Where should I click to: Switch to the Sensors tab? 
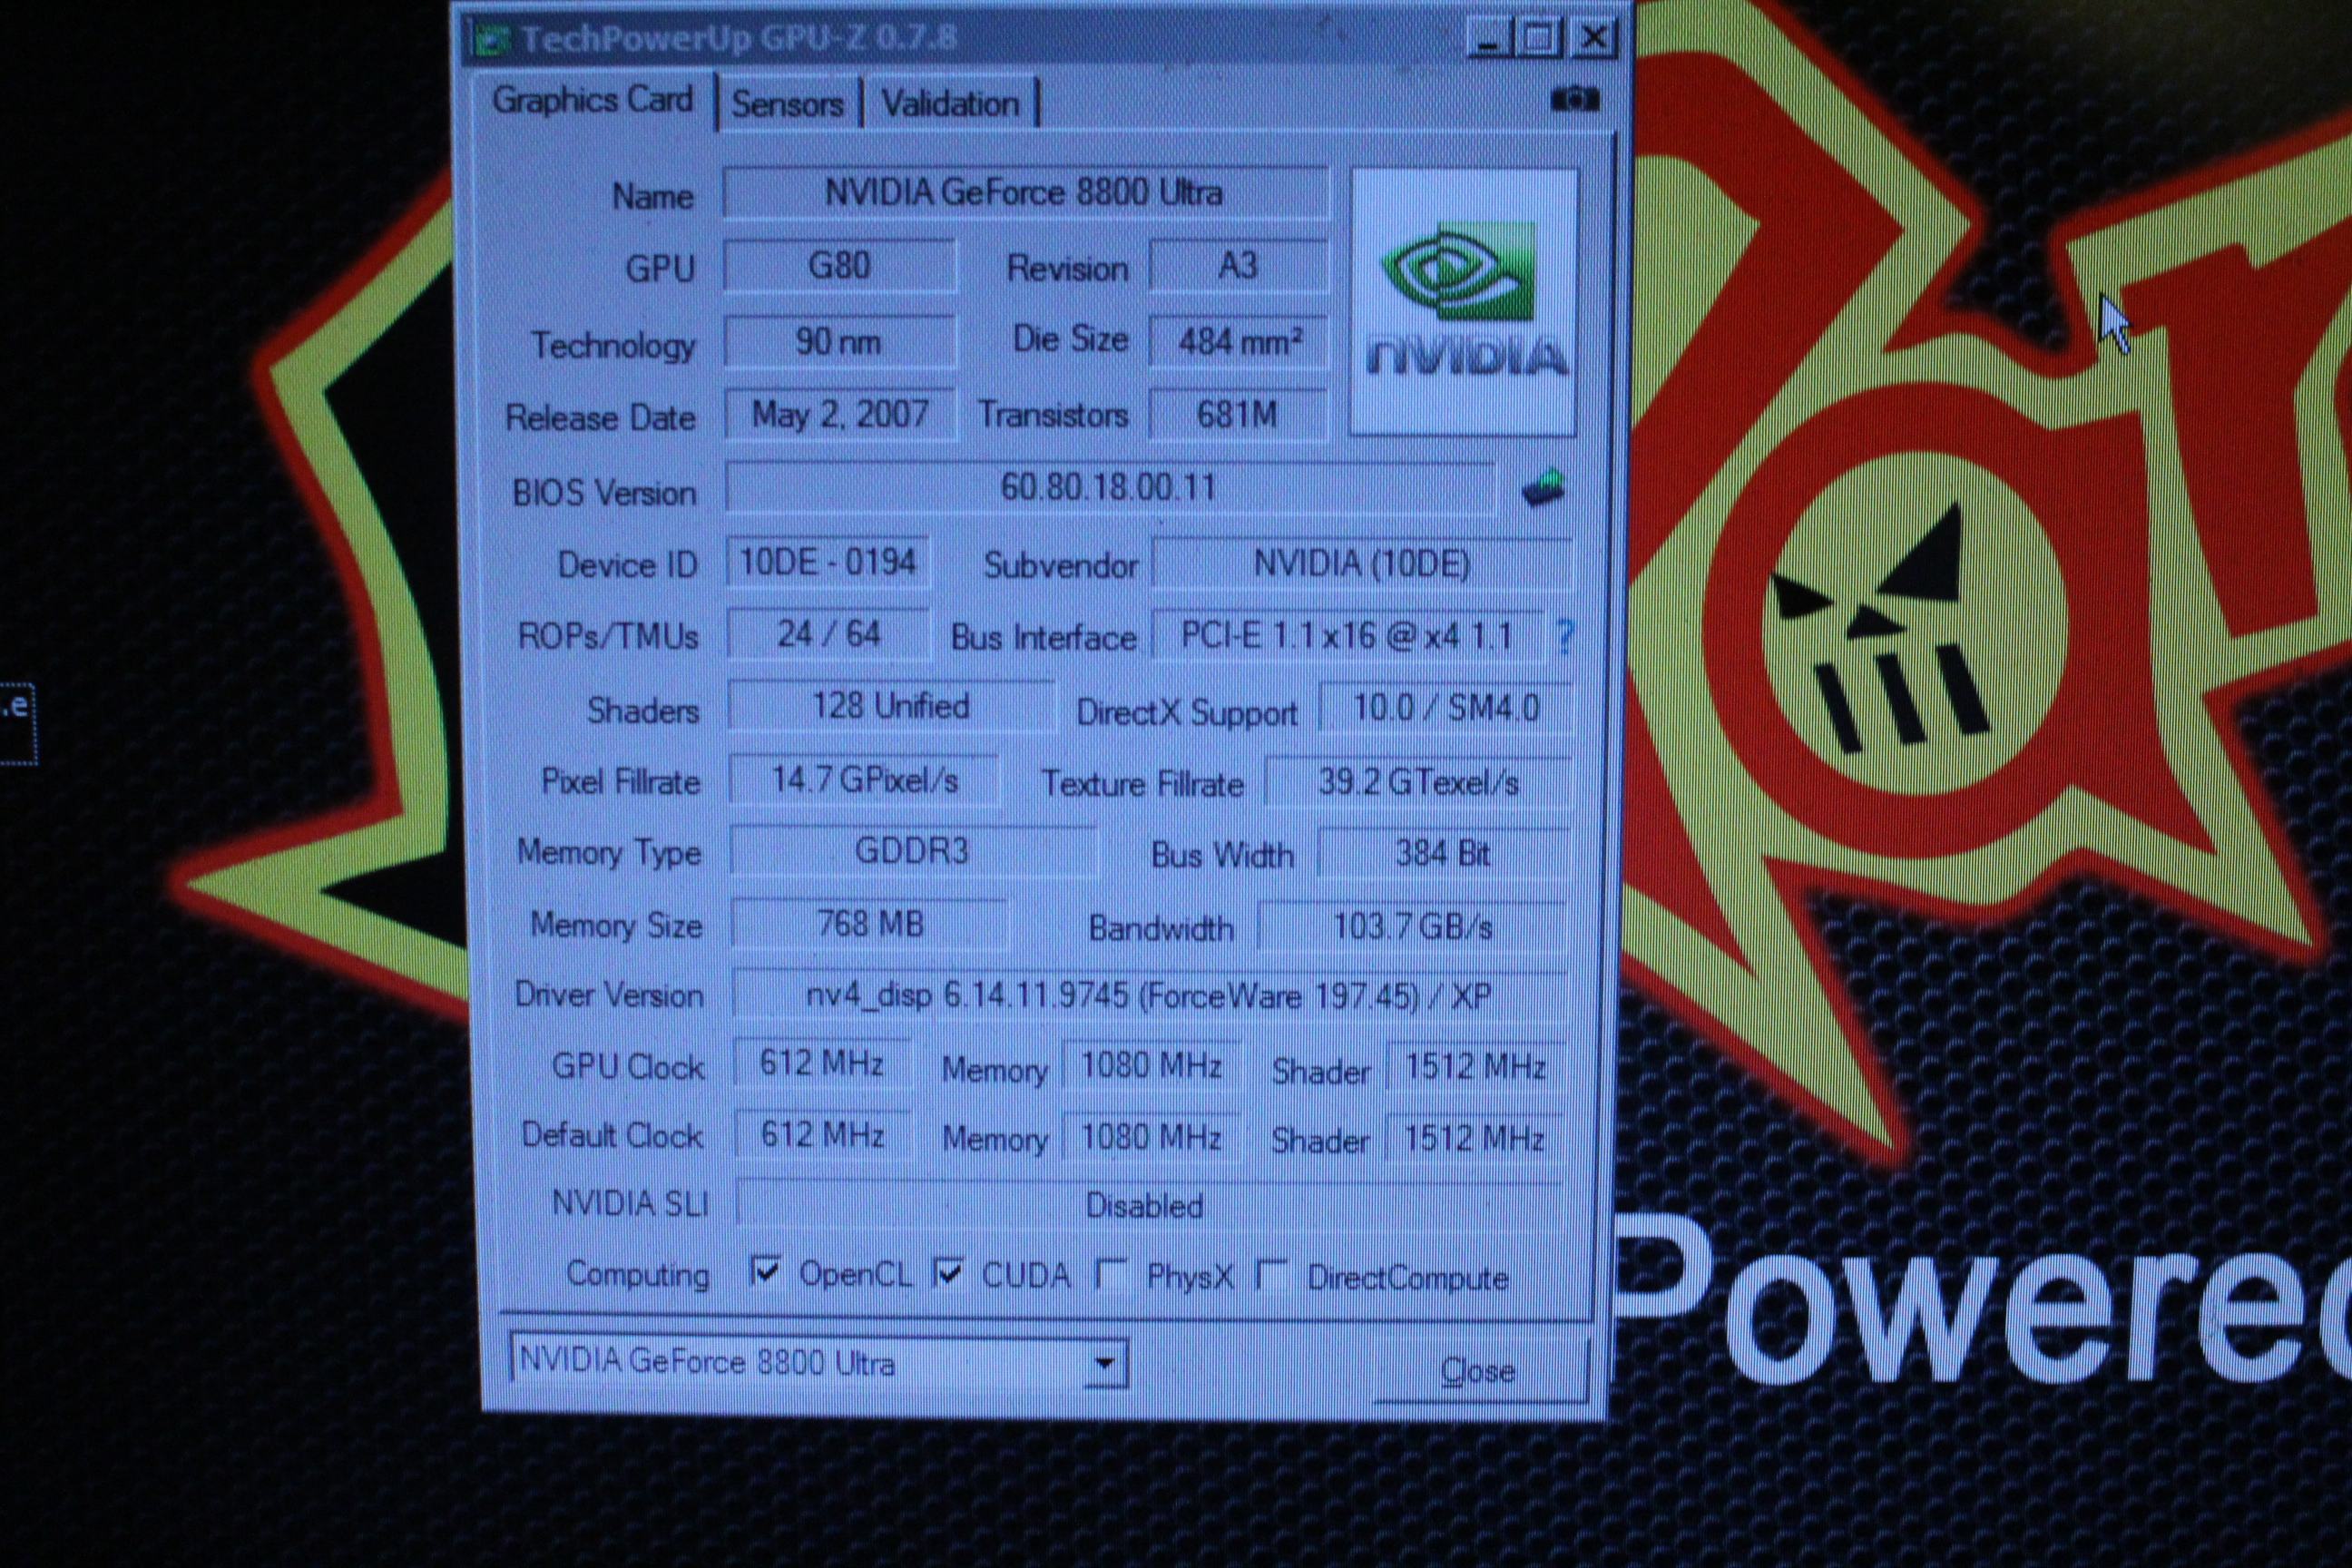click(x=788, y=104)
